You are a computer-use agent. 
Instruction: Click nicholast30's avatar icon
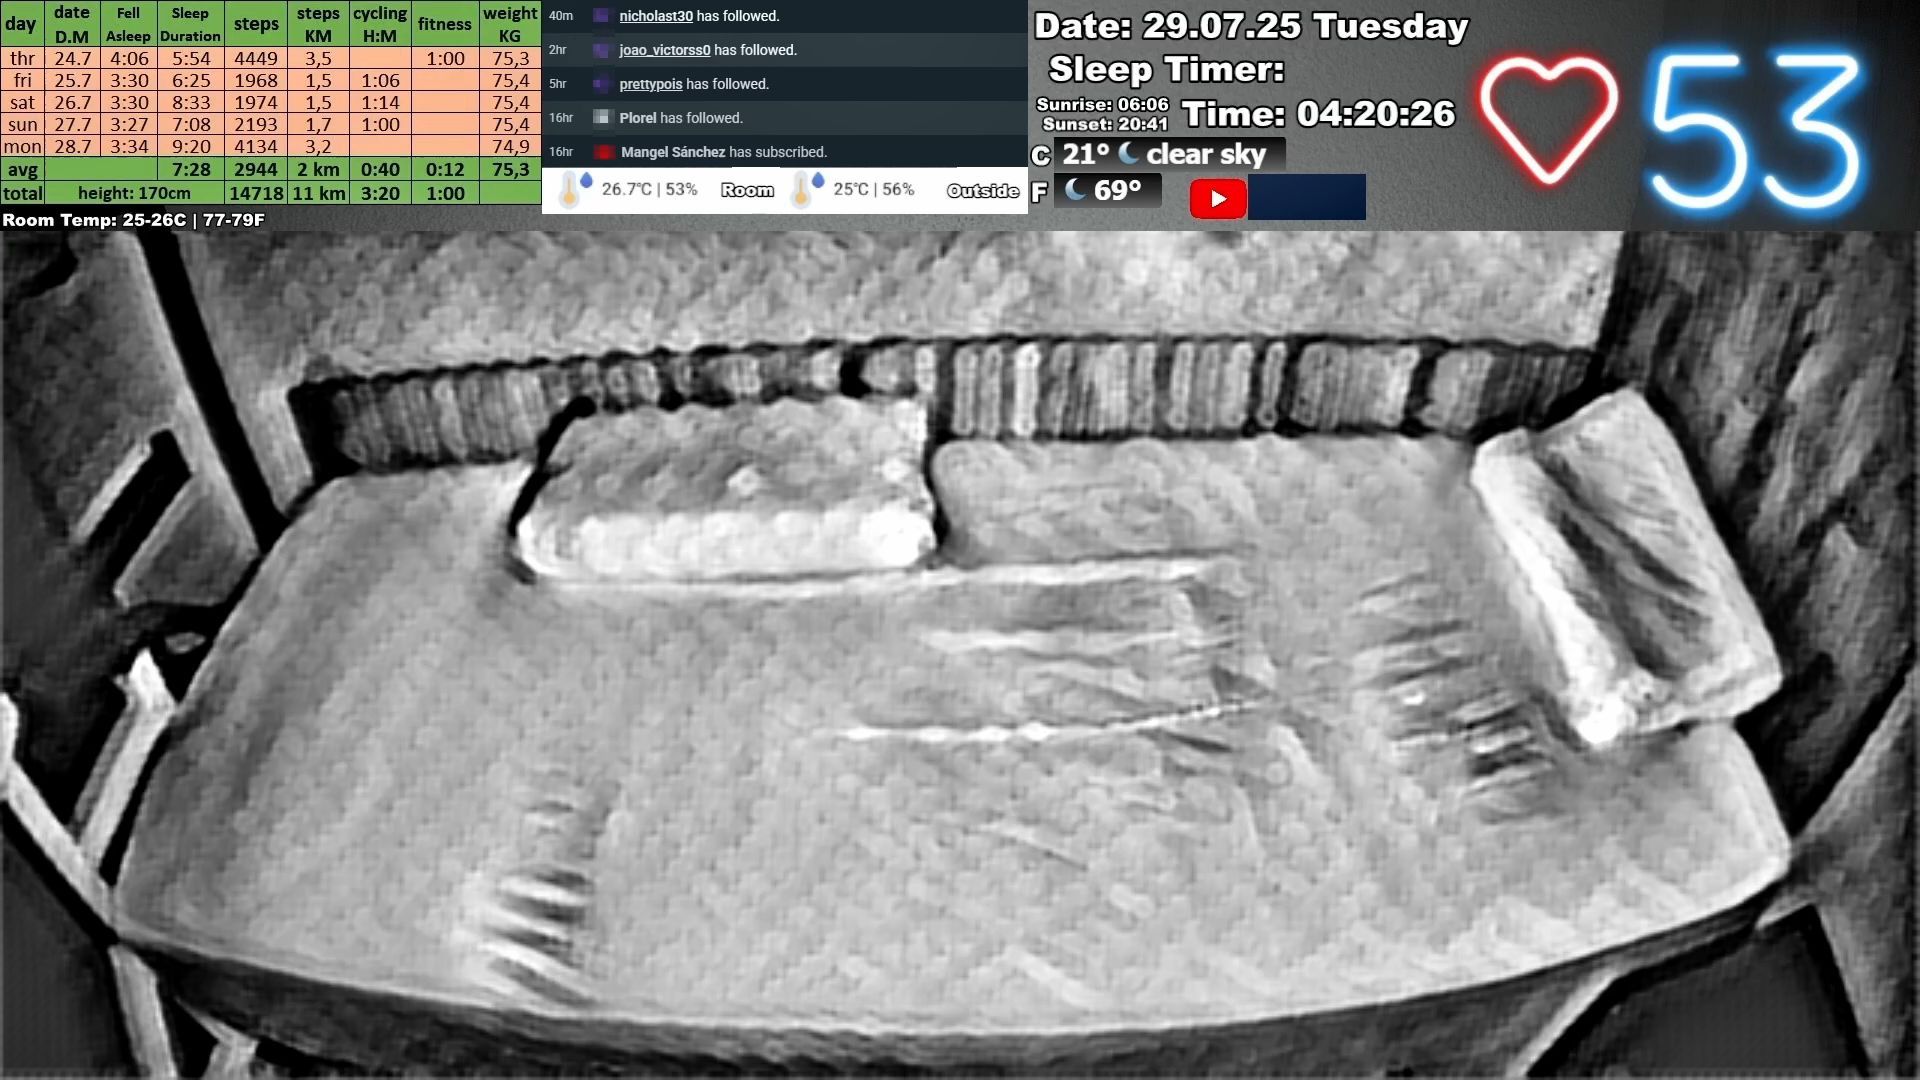(601, 16)
